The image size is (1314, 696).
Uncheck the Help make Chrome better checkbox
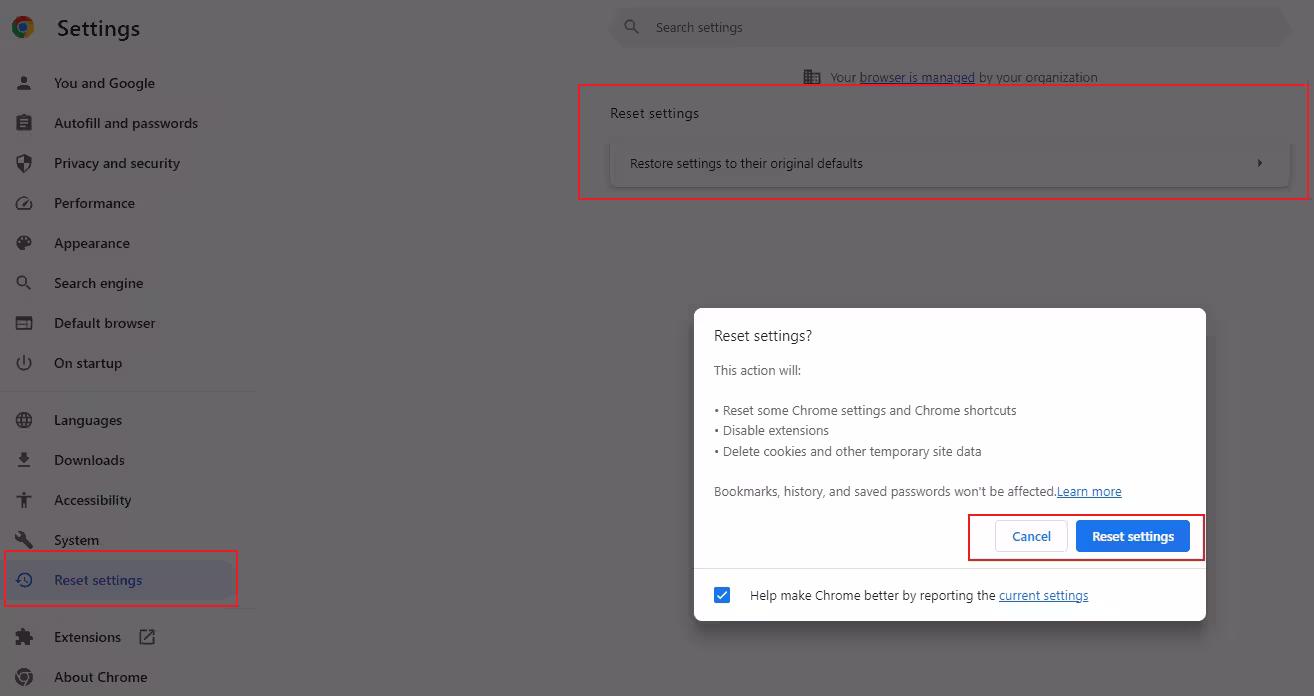click(722, 595)
